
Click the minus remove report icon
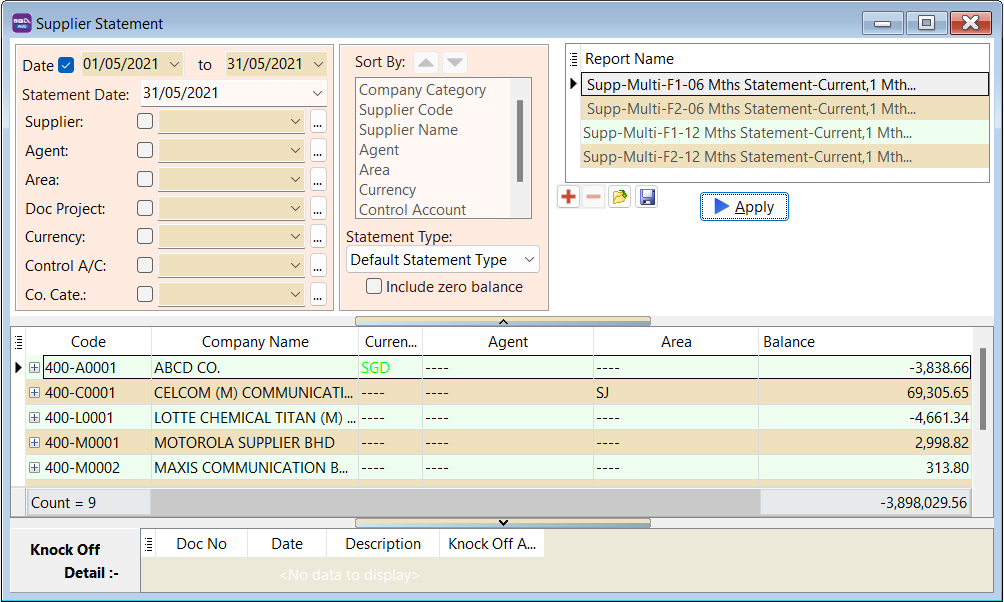point(593,197)
